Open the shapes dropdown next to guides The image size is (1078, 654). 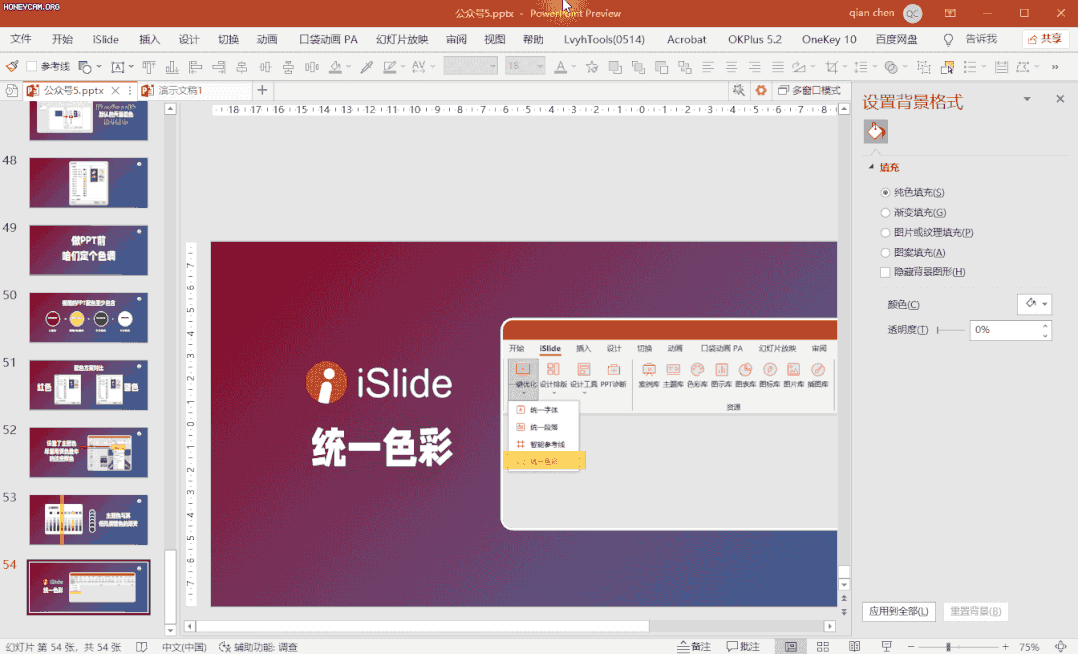[99, 67]
